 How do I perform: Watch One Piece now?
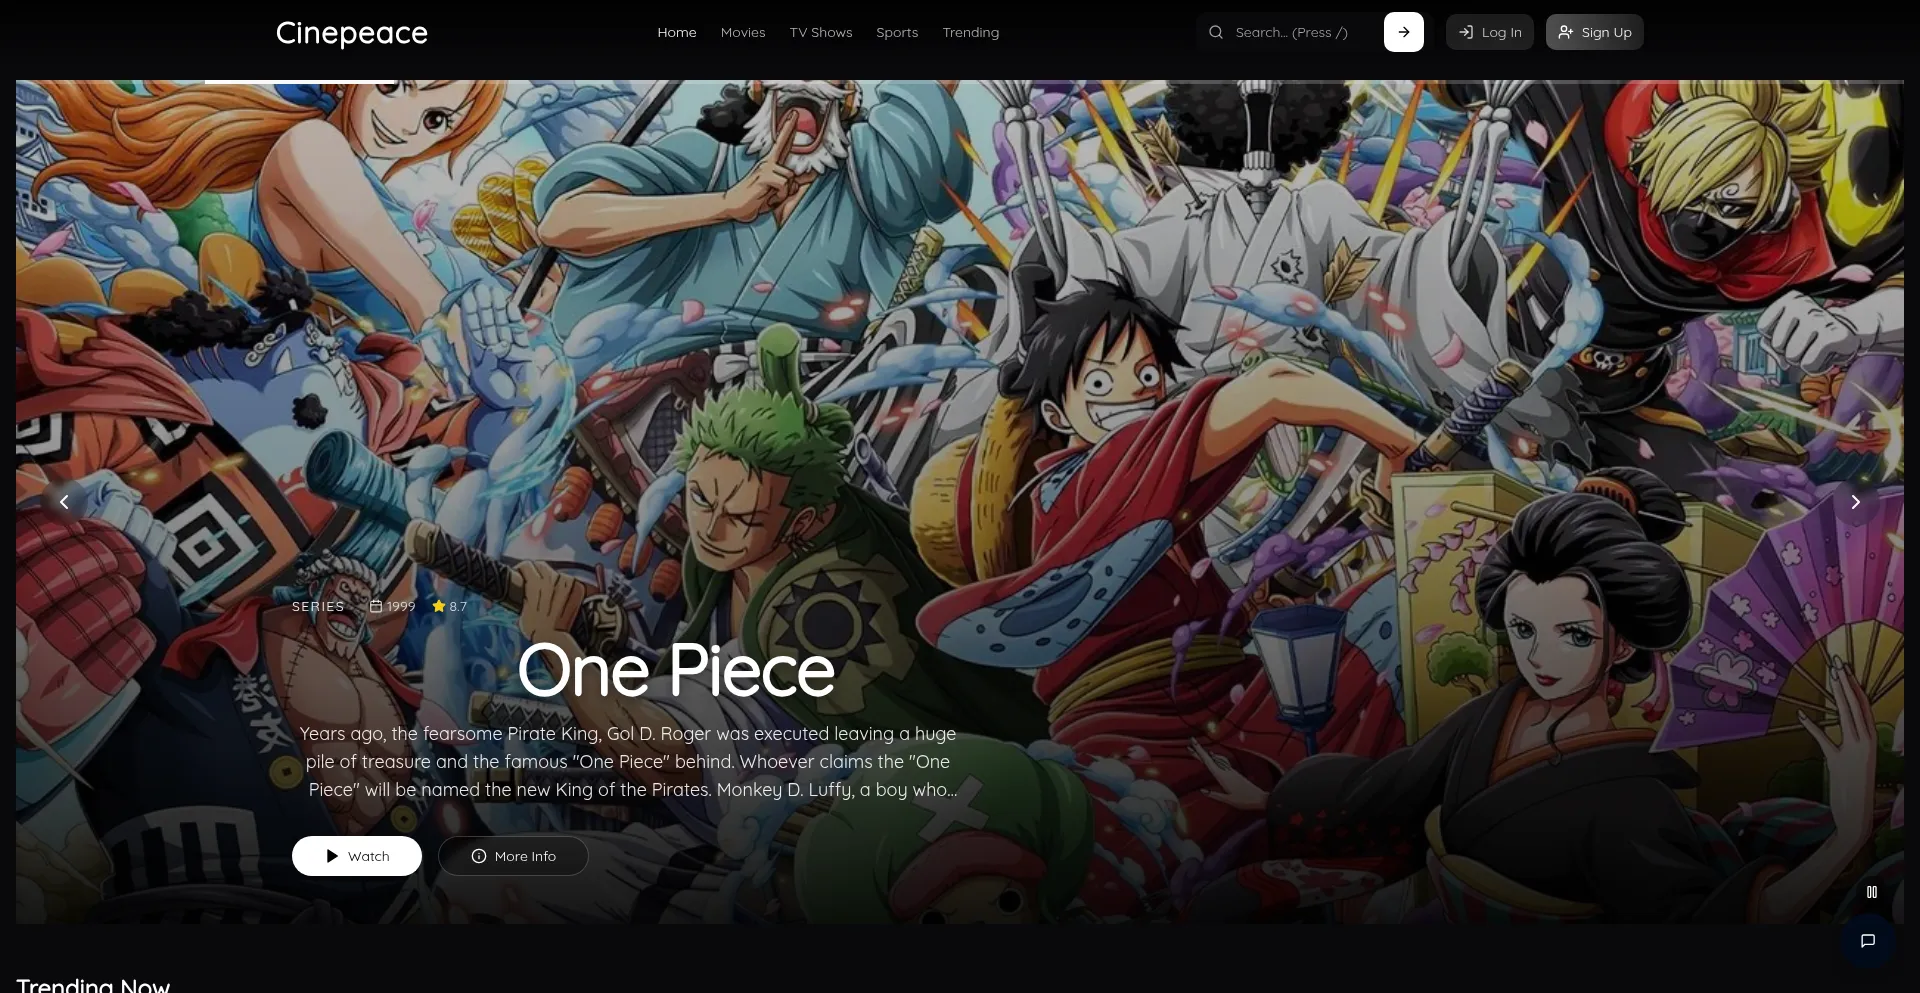click(357, 856)
